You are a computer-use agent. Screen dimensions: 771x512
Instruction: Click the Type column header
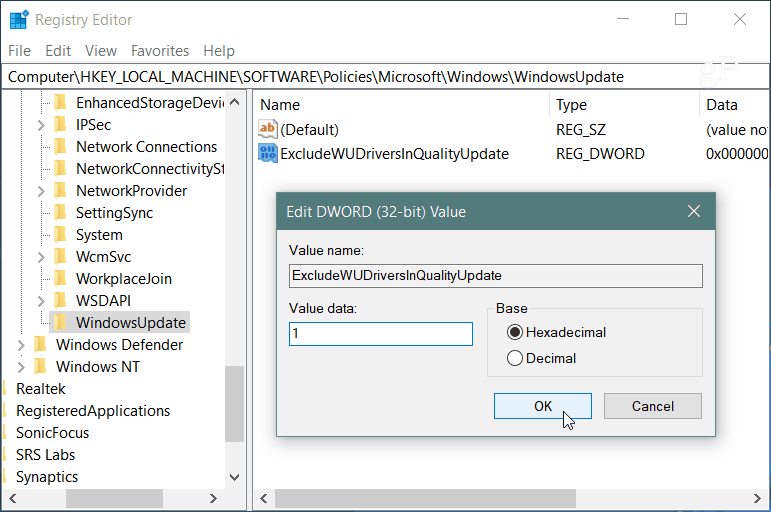point(624,105)
